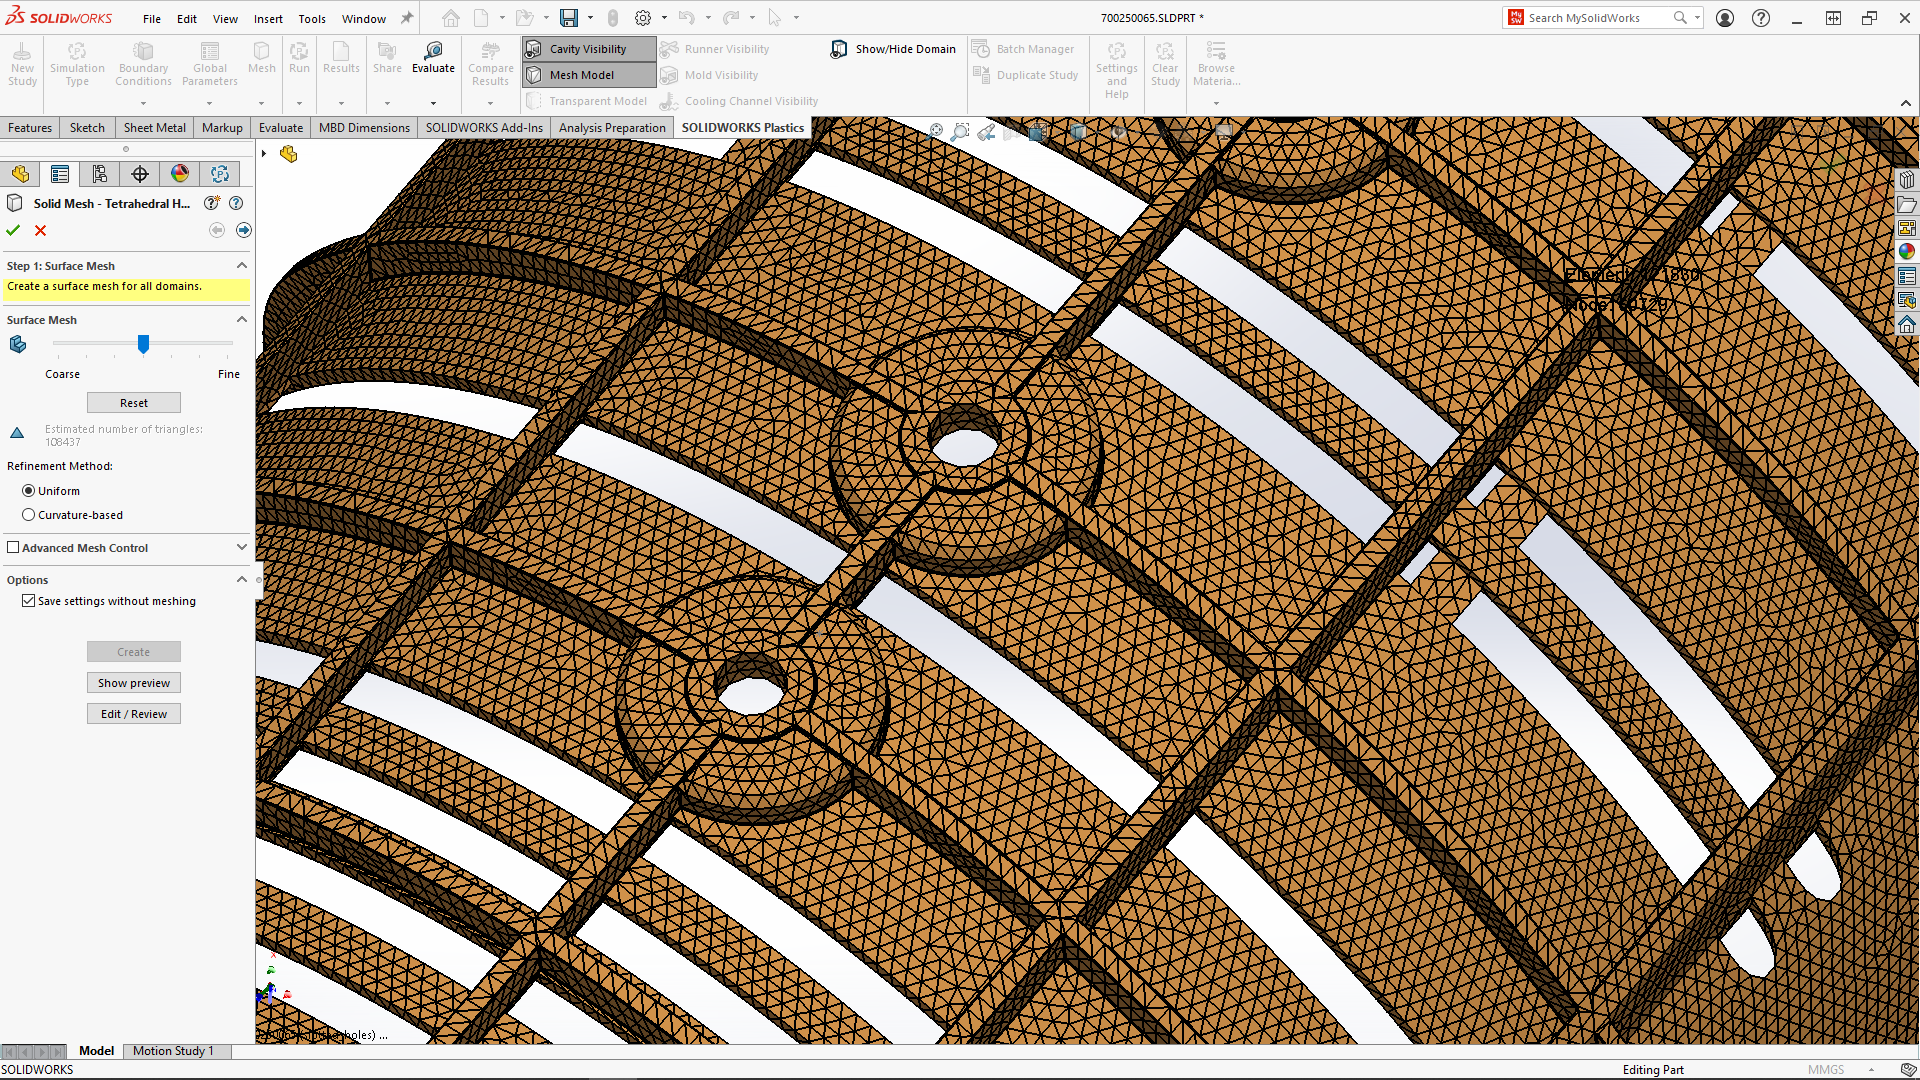This screenshot has height=1080, width=1920.
Task: Switch to the Evaluate tab
Action: 280,127
